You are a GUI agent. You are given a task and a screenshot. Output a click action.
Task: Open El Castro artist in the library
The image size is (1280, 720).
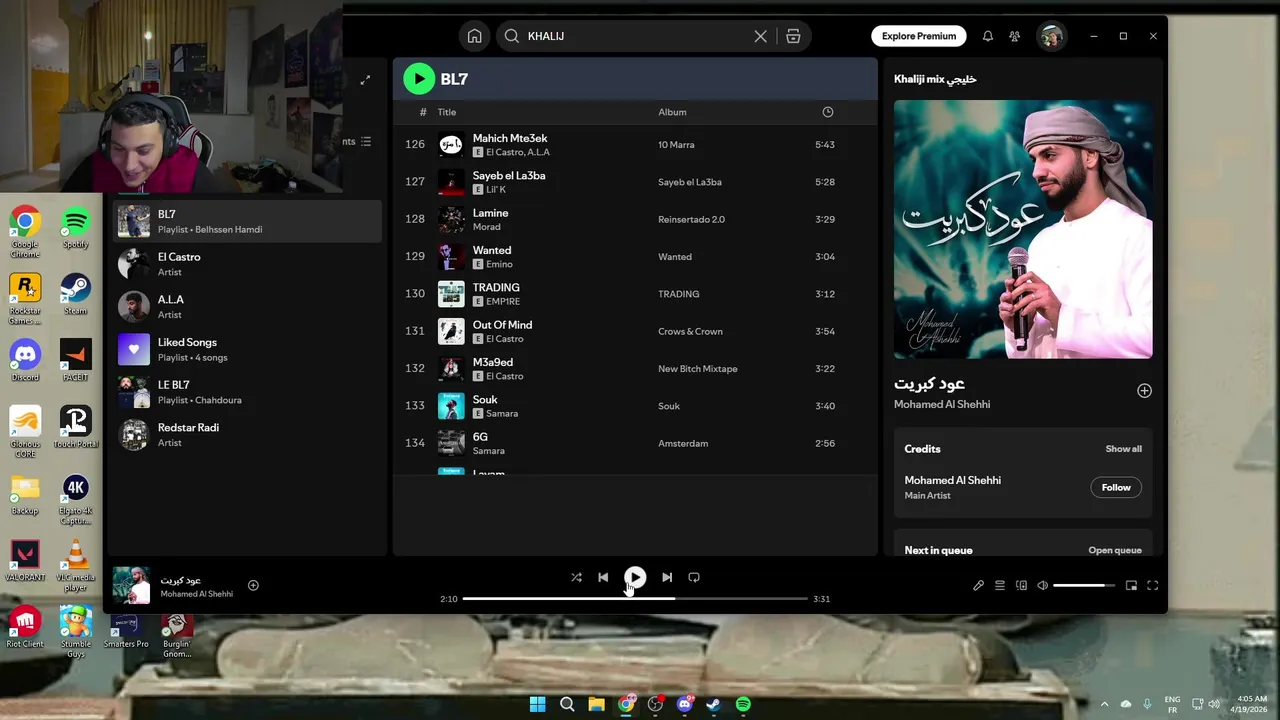pos(247,264)
